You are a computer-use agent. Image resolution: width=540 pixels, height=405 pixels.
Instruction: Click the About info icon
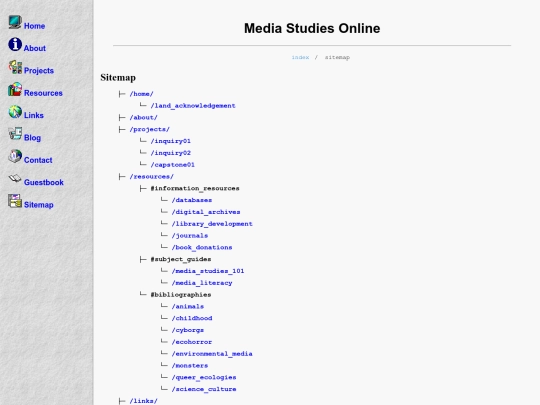(x=15, y=44)
